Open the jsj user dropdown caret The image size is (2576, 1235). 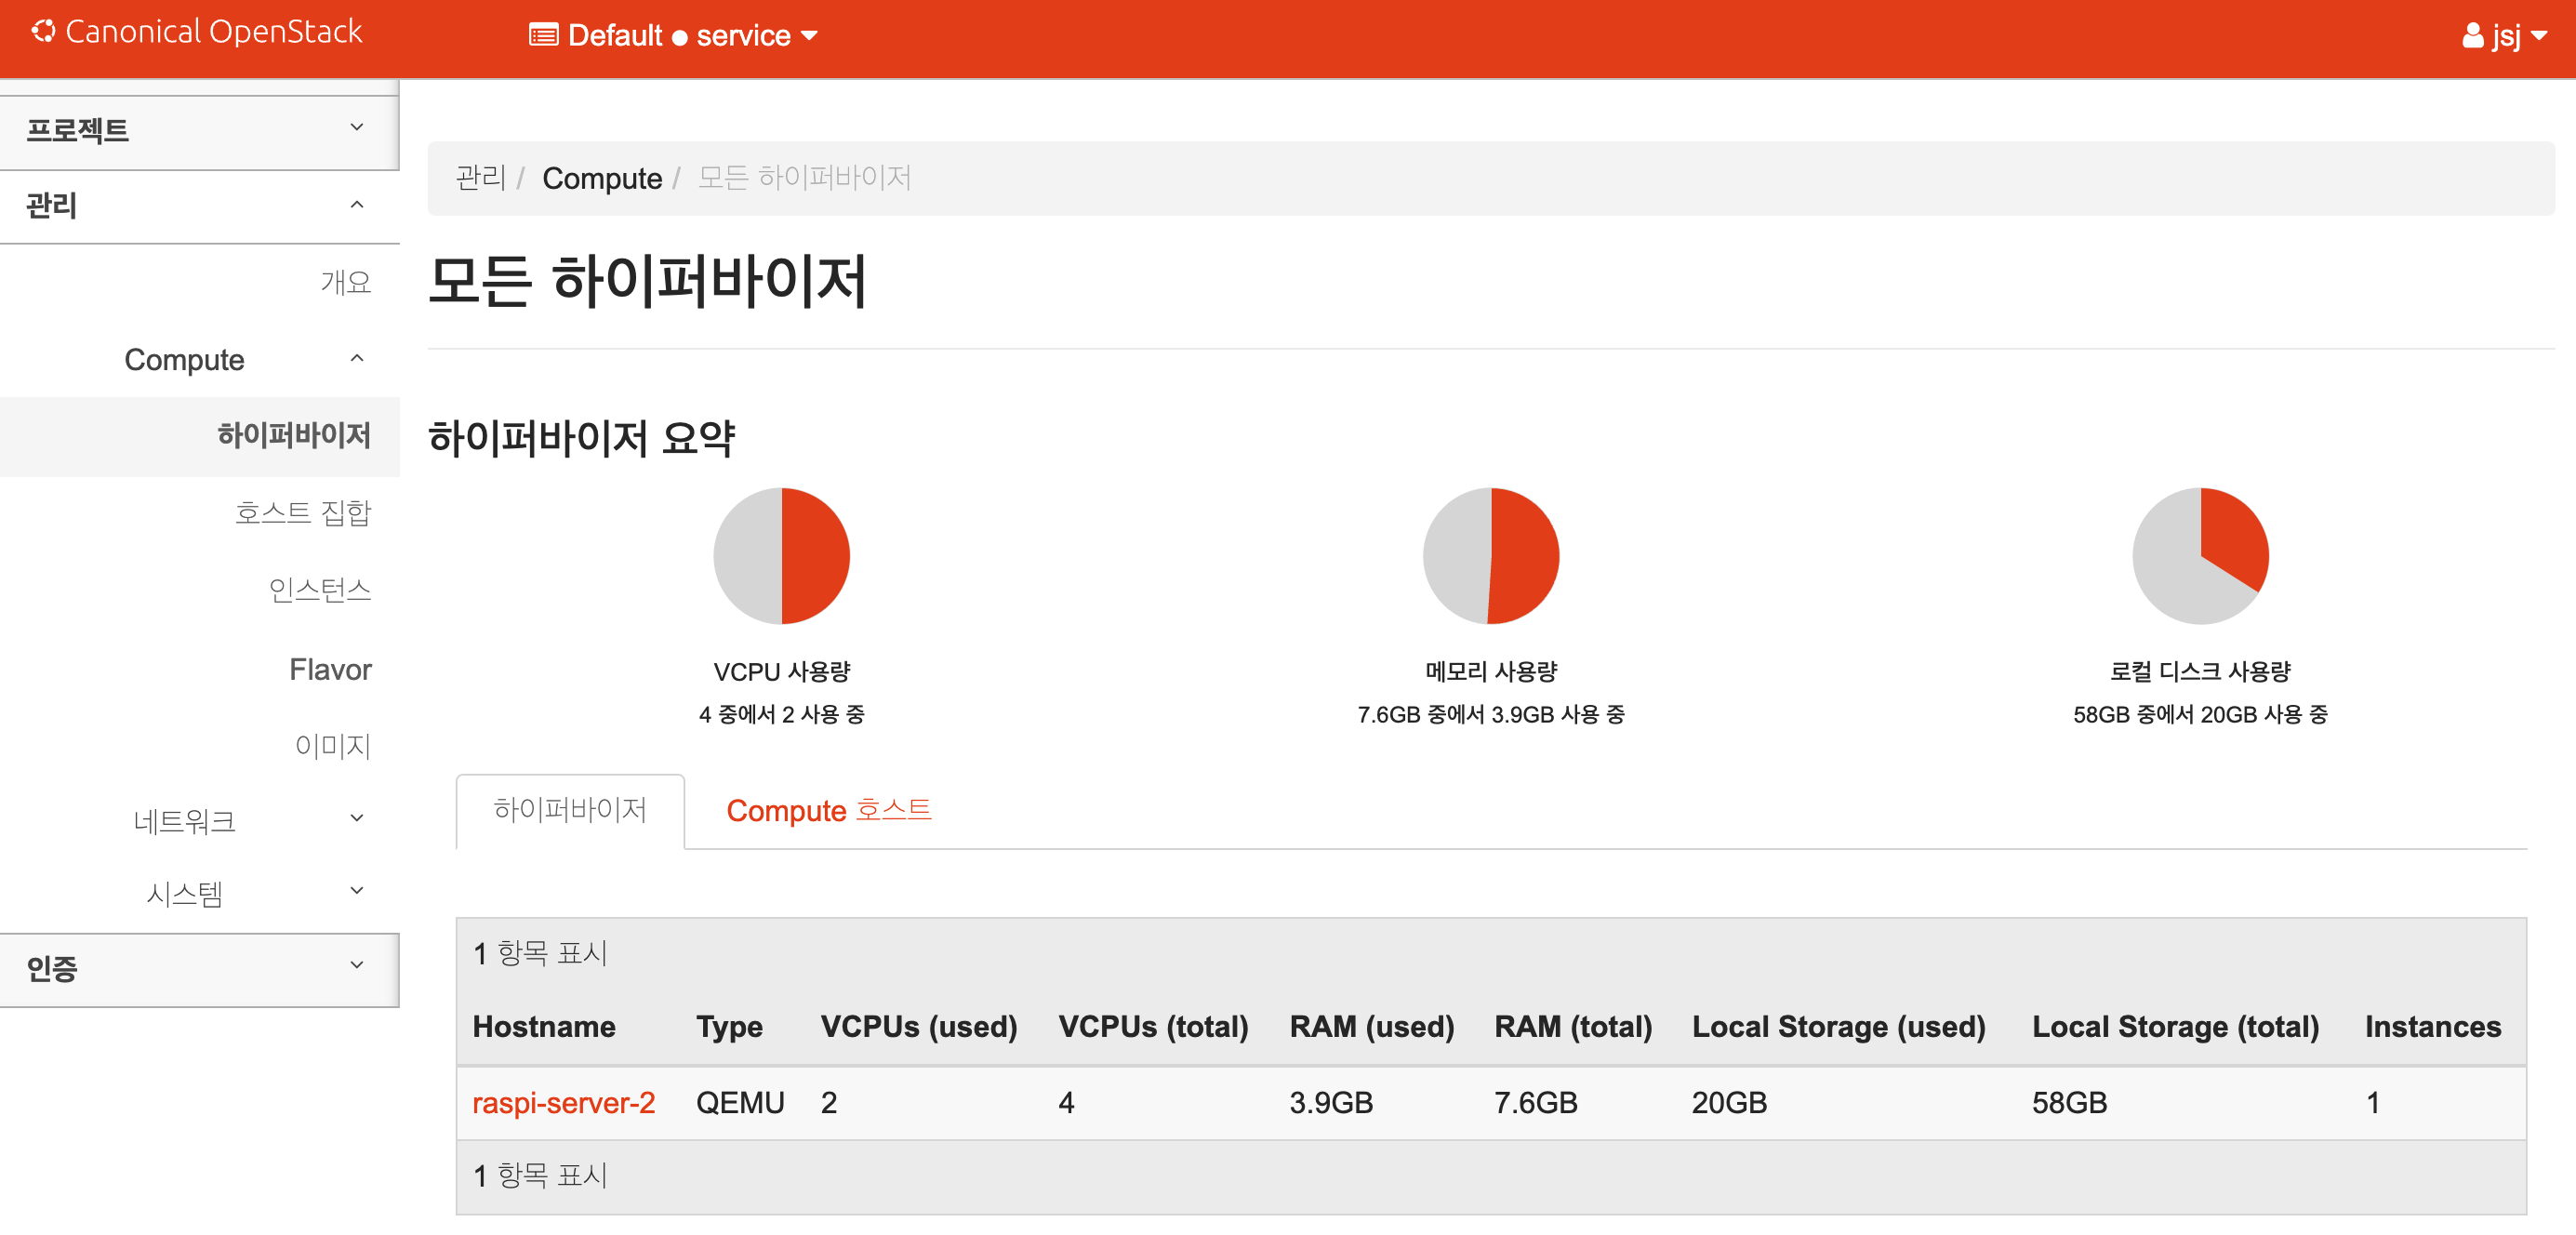click(x=2539, y=36)
